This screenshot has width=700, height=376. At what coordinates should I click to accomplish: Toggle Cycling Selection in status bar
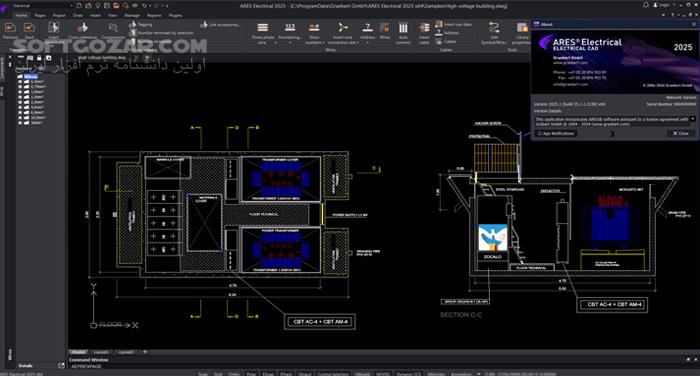pos(333,374)
